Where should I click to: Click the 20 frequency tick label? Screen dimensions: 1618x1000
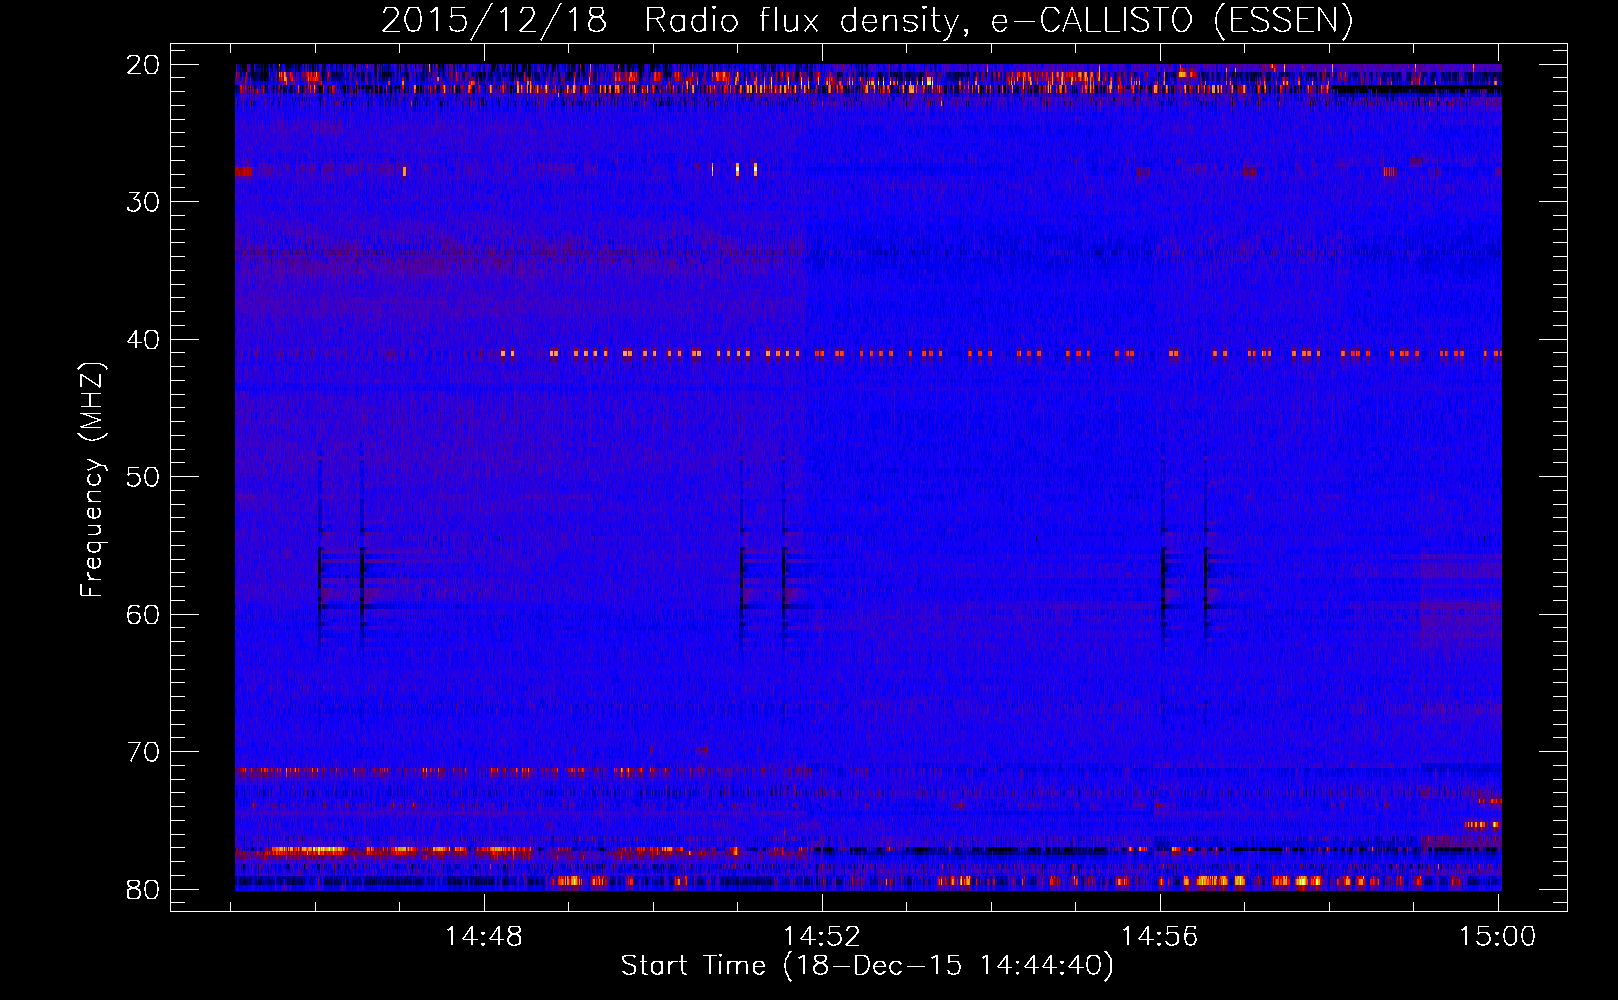point(144,65)
